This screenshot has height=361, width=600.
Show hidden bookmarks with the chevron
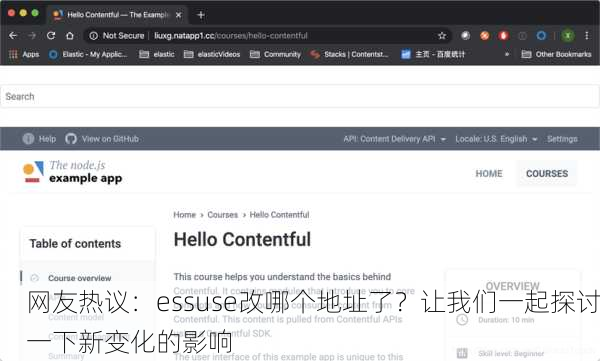pos(507,54)
